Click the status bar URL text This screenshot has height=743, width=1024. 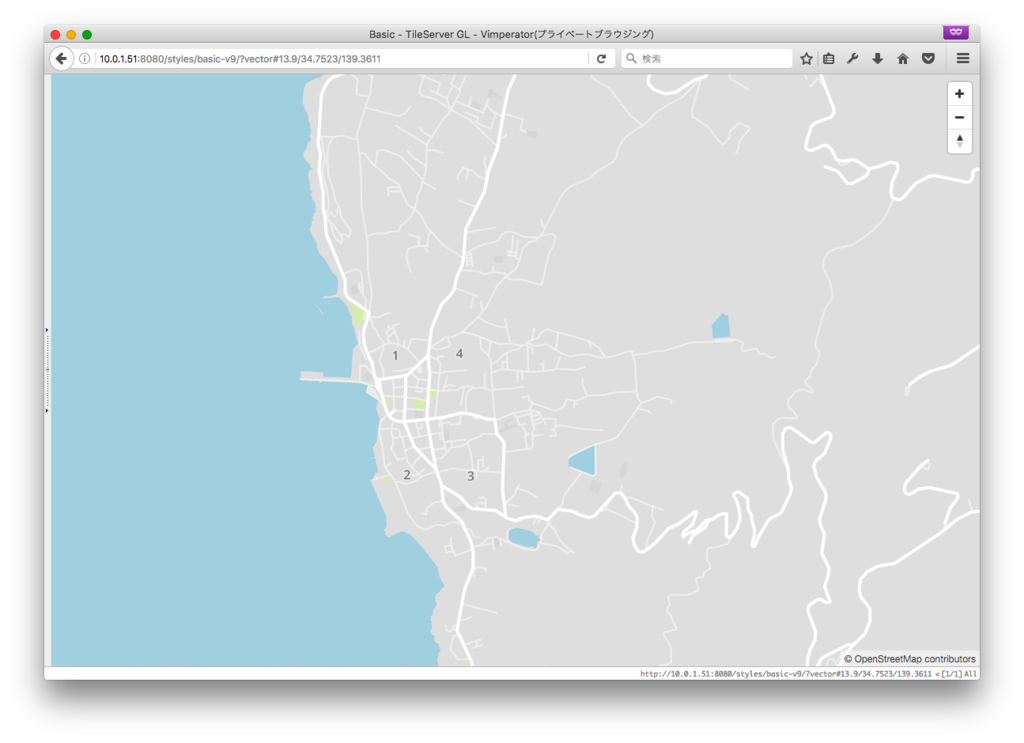point(786,674)
